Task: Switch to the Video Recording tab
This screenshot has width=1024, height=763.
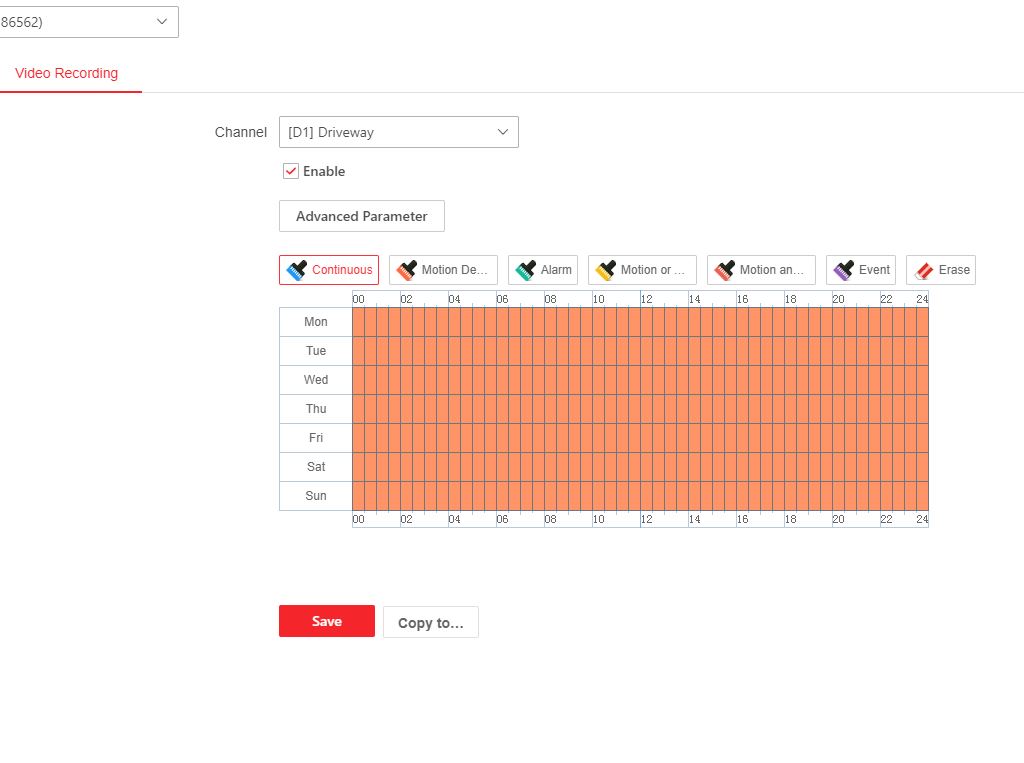Action: point(67,74)
